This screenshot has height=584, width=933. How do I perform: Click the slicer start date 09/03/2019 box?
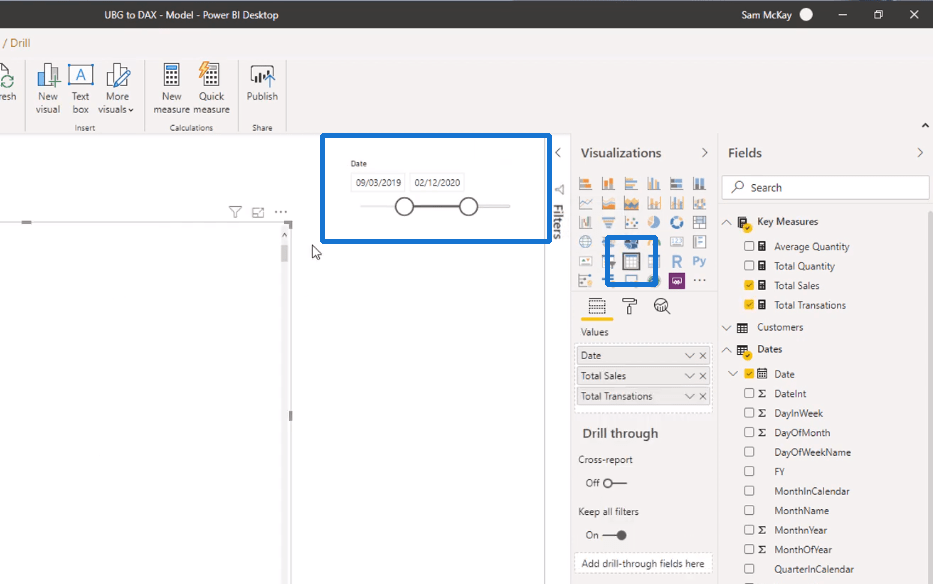coord(378,183)
